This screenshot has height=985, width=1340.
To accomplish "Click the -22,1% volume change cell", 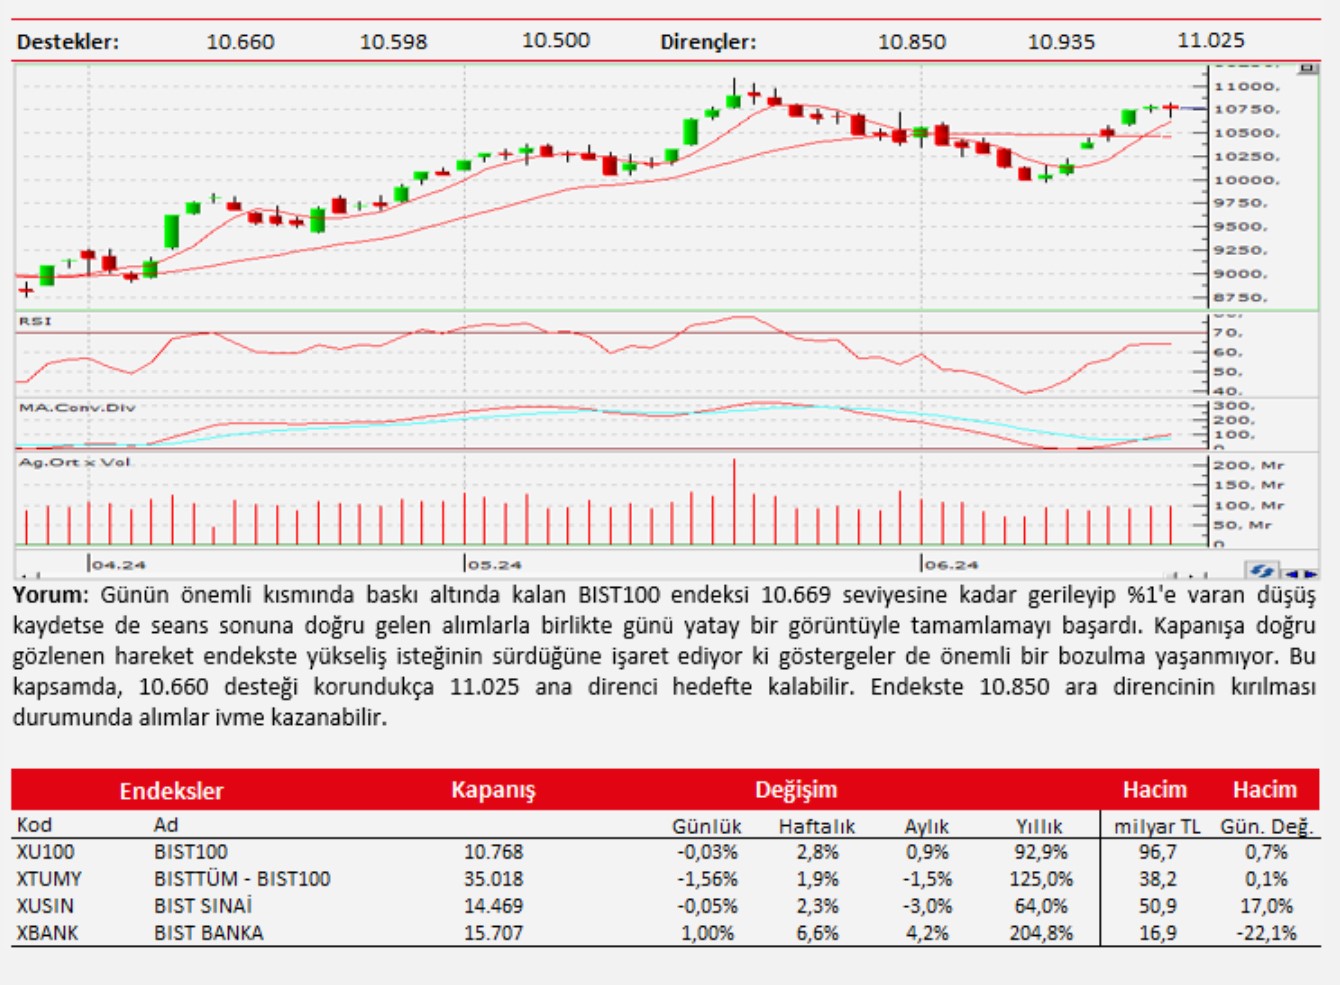I will pyautogui.click(x=1266, y=933).
